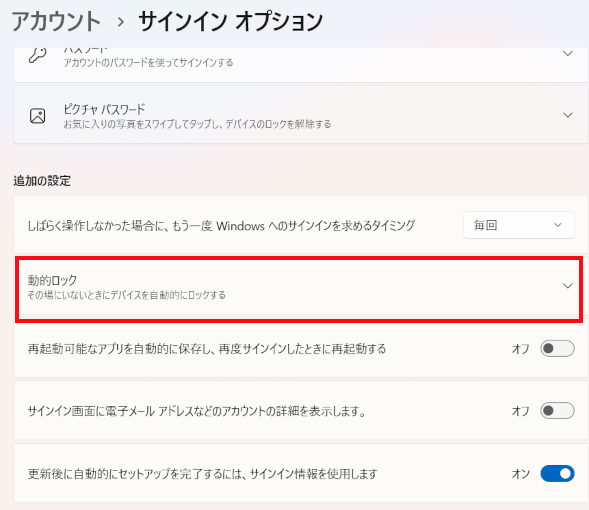
Task: Open the 動的ロック setting row
Action: (x=299, y=289)
